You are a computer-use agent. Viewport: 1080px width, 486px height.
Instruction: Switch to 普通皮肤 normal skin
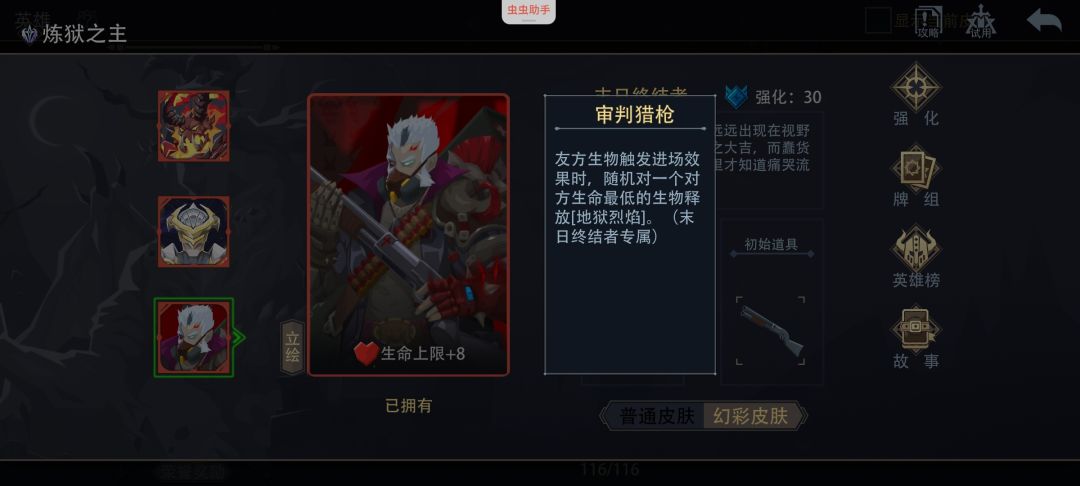coord(656,416)
